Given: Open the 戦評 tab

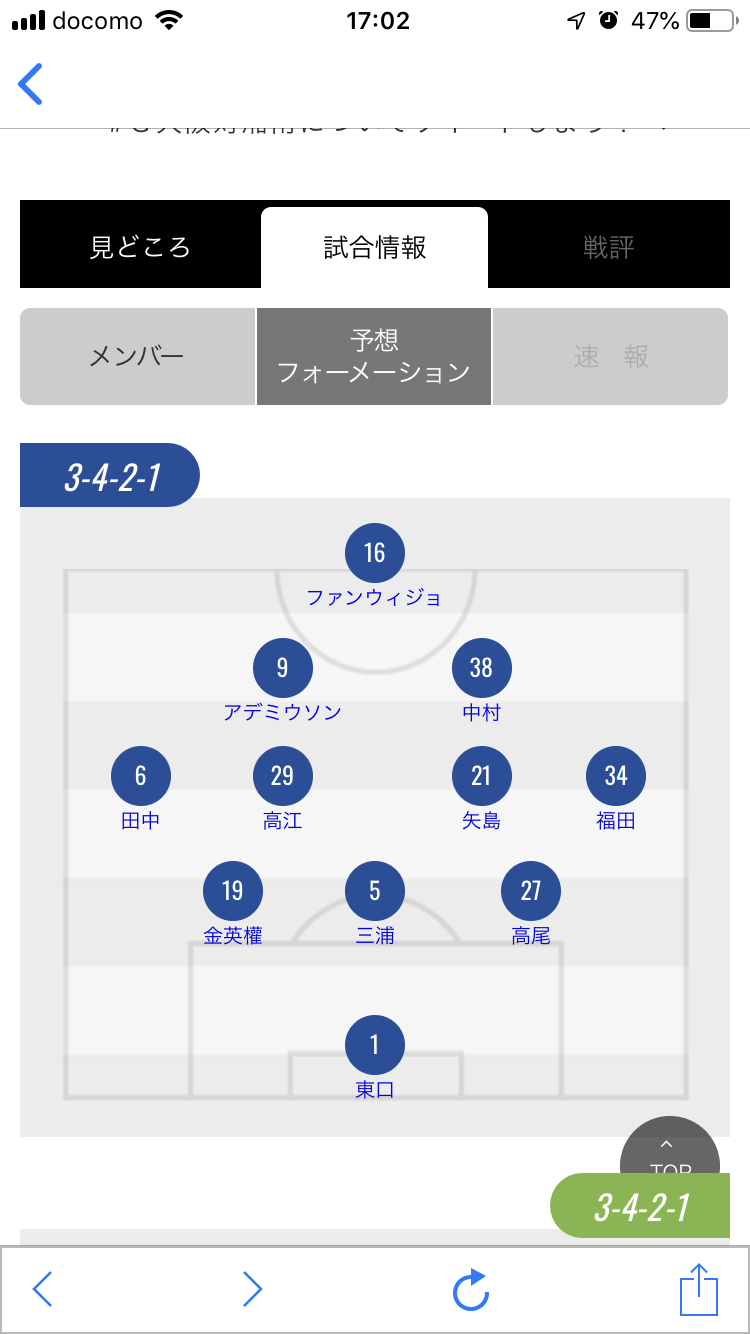Looking at the screenshot, I should tap(609, 247).
